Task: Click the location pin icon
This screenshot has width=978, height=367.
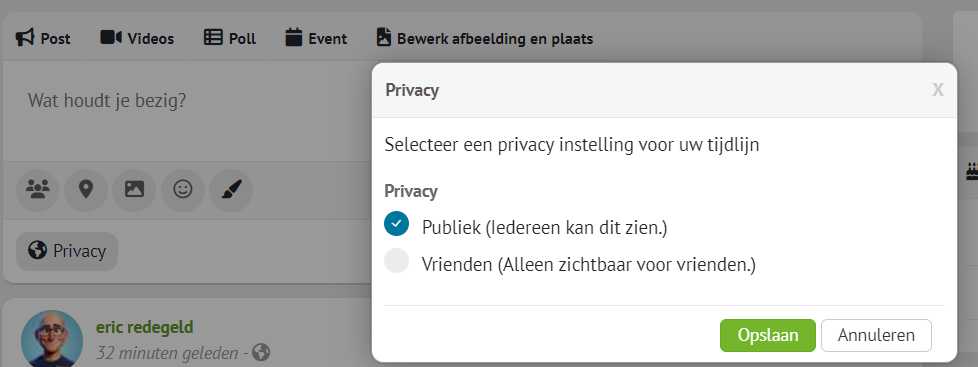Action: point(86,188)
